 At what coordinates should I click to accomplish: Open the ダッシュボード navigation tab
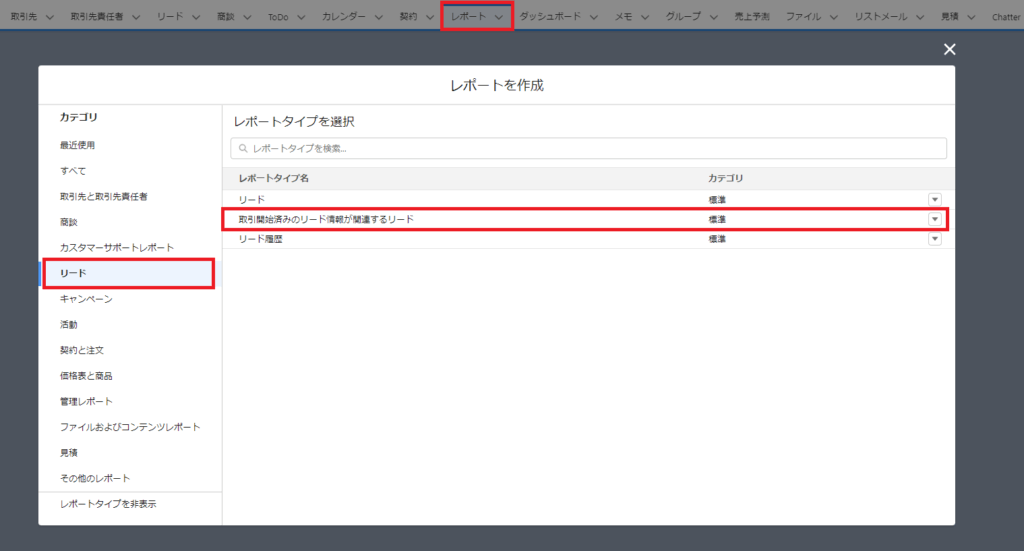coord(550,16)
